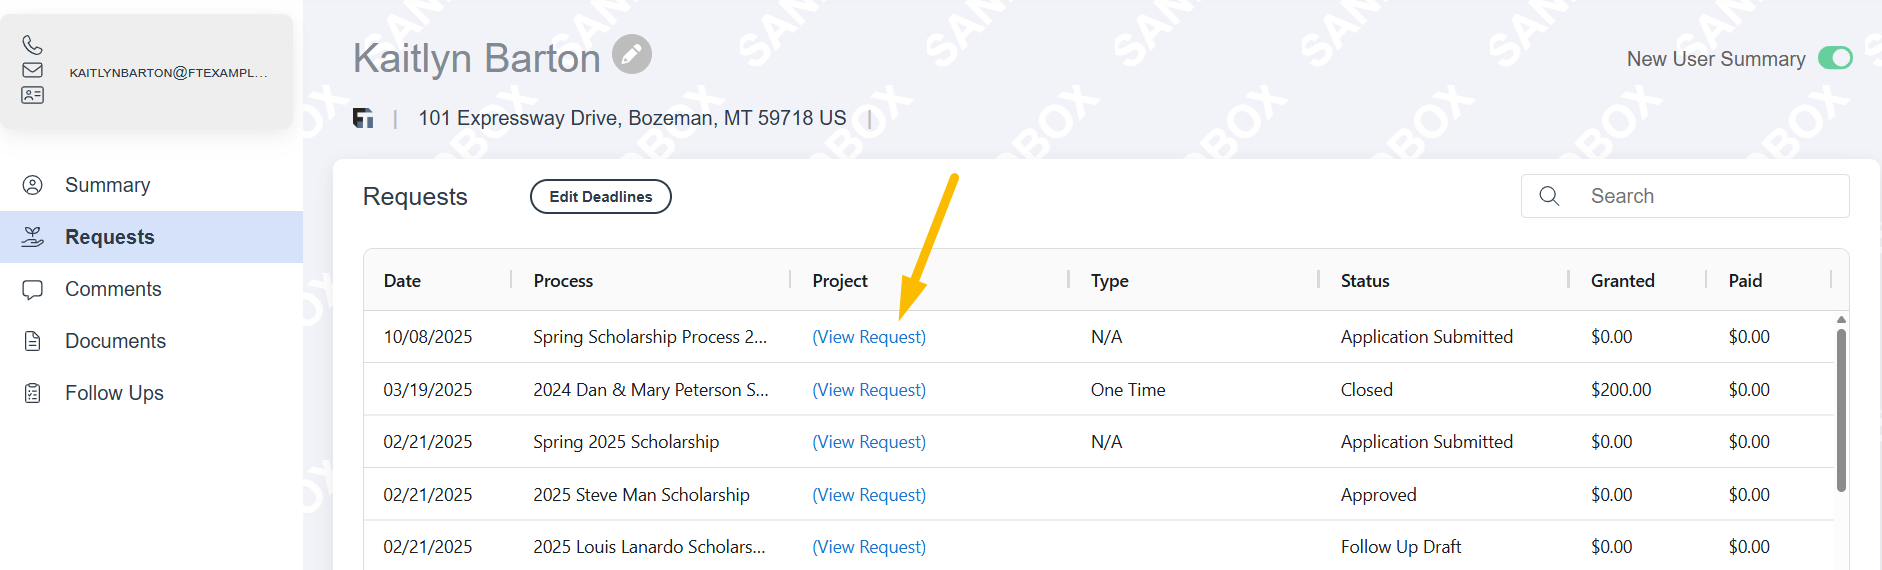The image size is (1882, 570).
Task: Open the Documents section
Action: (115, 341)
